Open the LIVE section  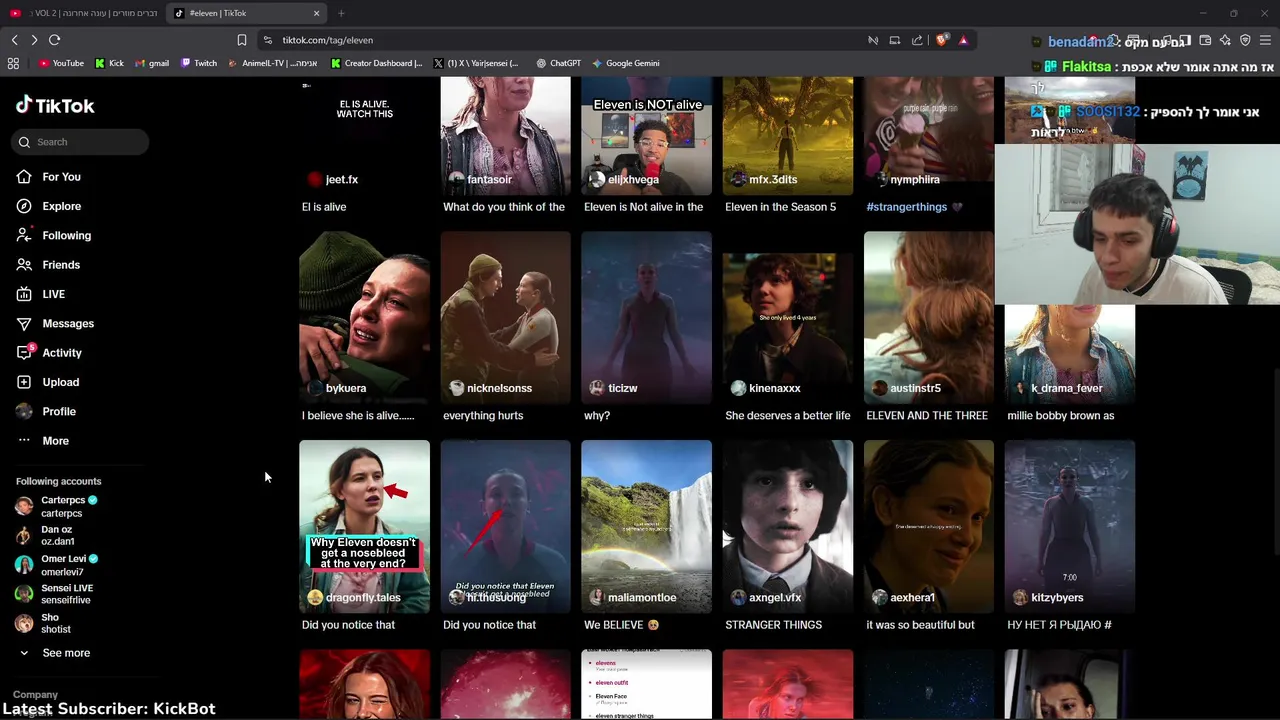coord(41,294)
